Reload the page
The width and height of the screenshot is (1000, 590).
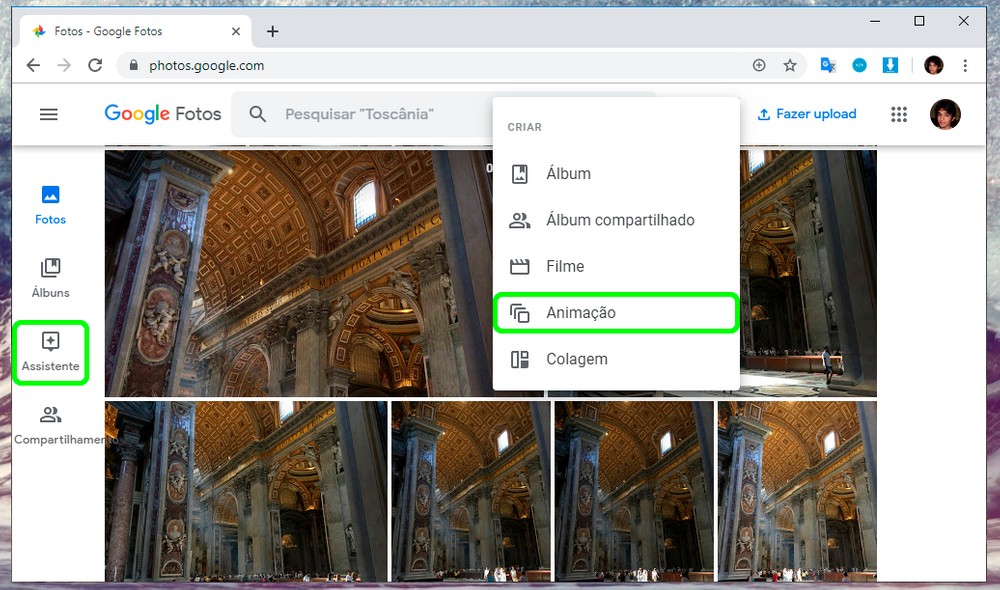[x=95, y=65]
